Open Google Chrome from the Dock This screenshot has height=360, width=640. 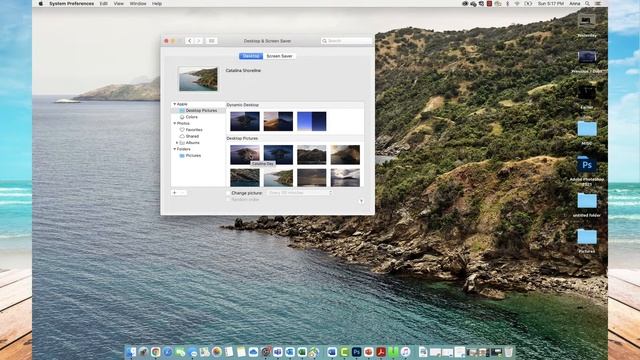156,352
